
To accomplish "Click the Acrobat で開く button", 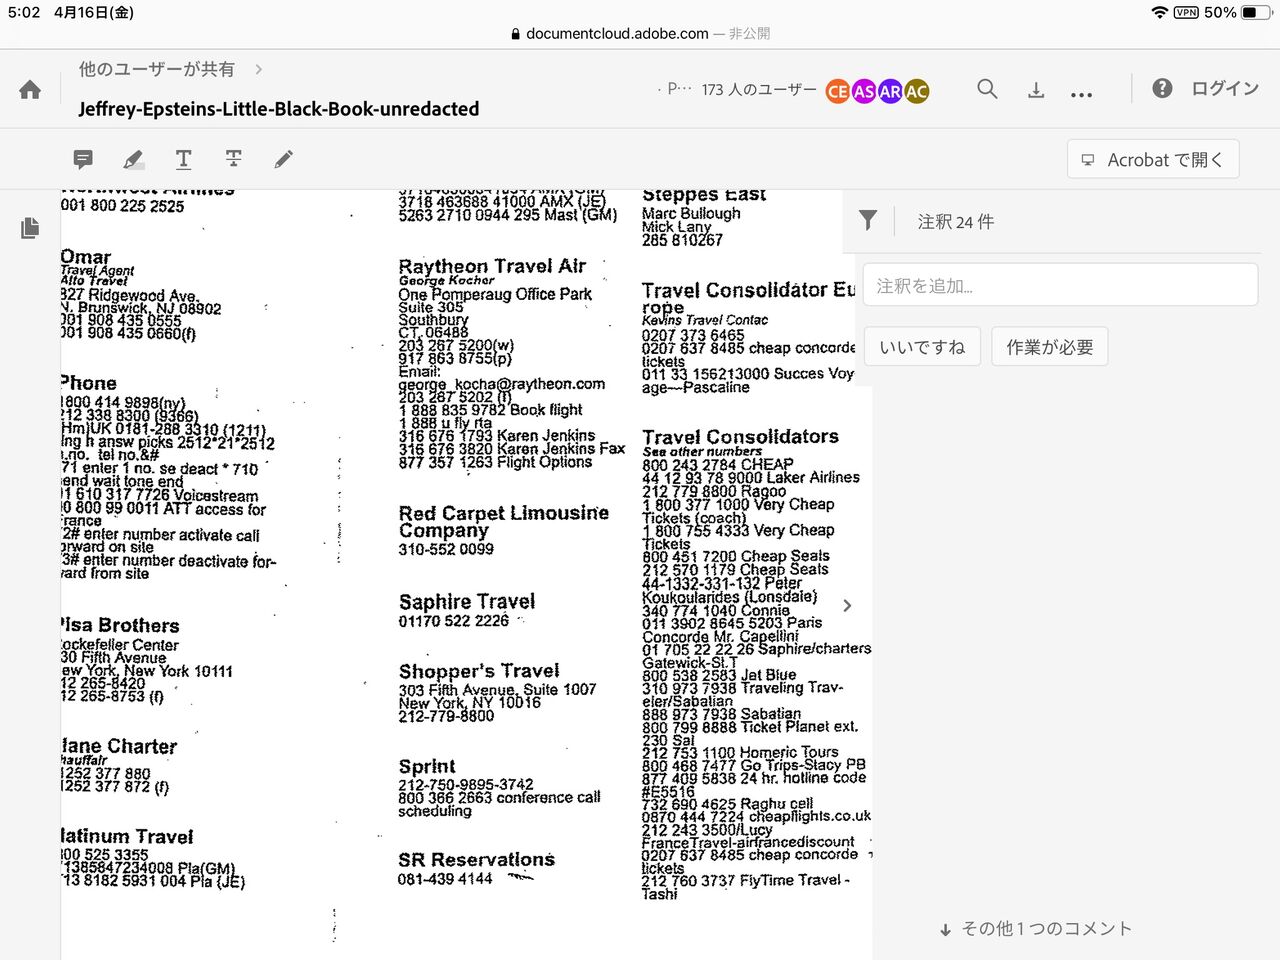I will (x=1154, y=160).
